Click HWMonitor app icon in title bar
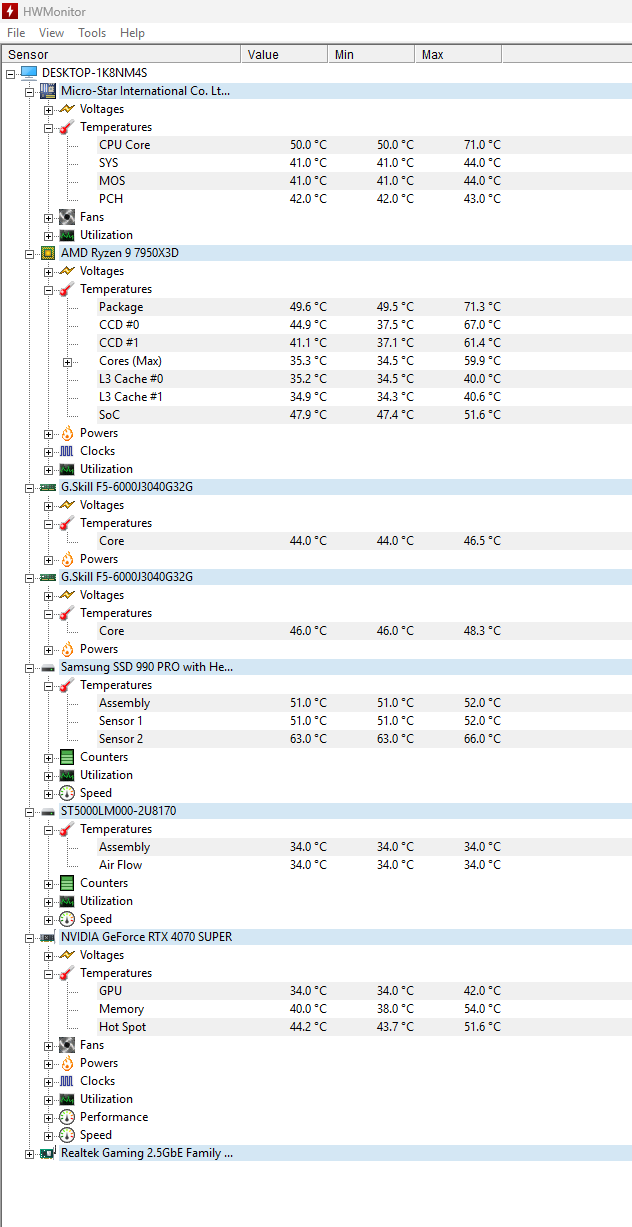632x1227 pixels. click(11, 12)
